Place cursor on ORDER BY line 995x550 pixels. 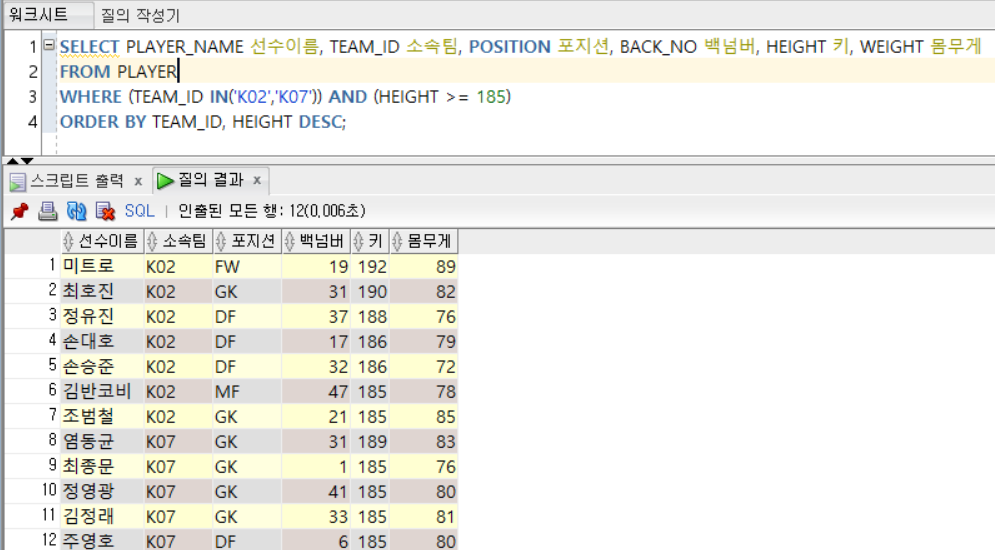(202, 121)
